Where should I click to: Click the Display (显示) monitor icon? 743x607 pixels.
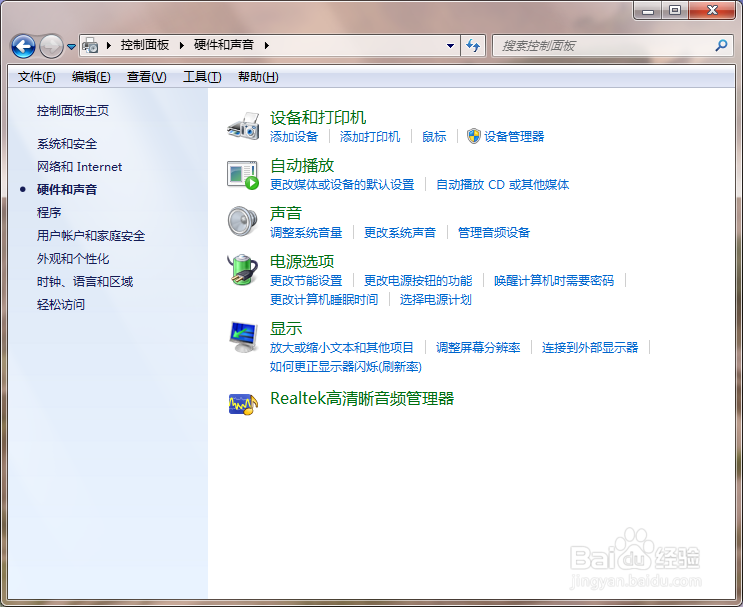coord(244,337)
